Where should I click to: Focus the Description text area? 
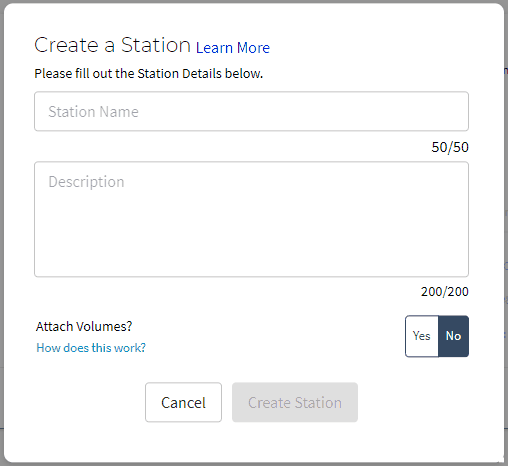251,219
